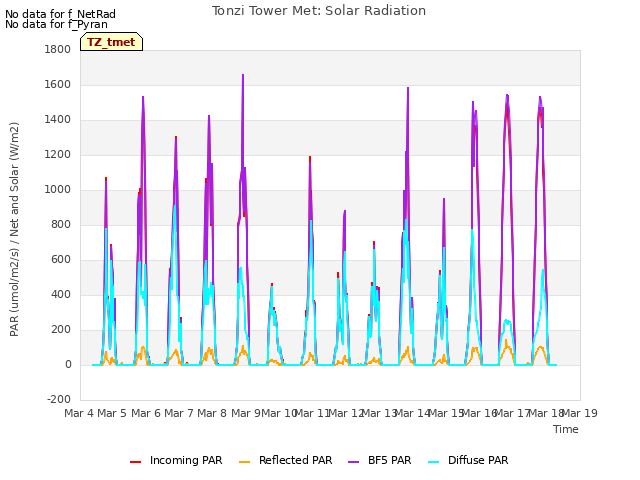Click the Mar 4 x-axis tick label
Viewport: 640px width, 480px height.
coord(78,413)
